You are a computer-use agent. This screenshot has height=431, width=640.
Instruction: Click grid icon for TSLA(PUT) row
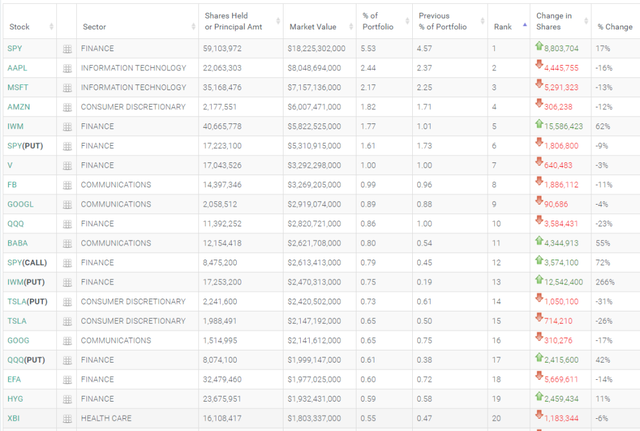[67, 302]
